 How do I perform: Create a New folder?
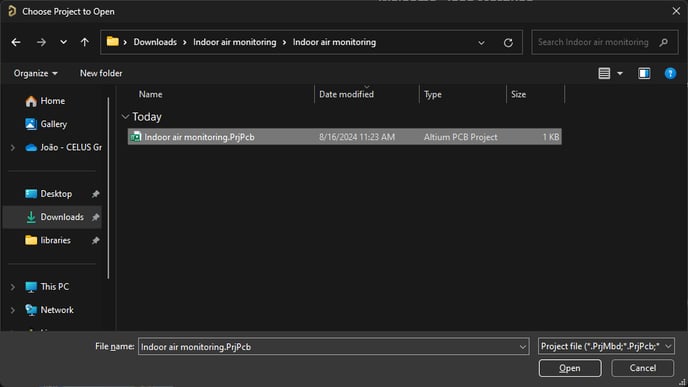point(101,73)
